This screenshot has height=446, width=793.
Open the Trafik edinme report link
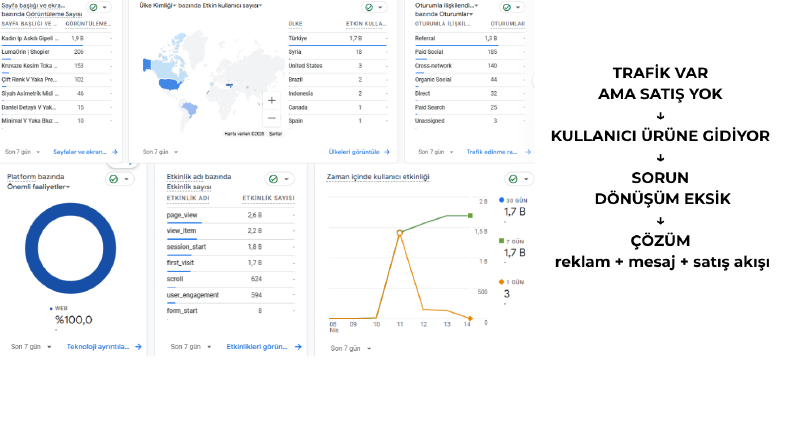click(x=492, y=152)
